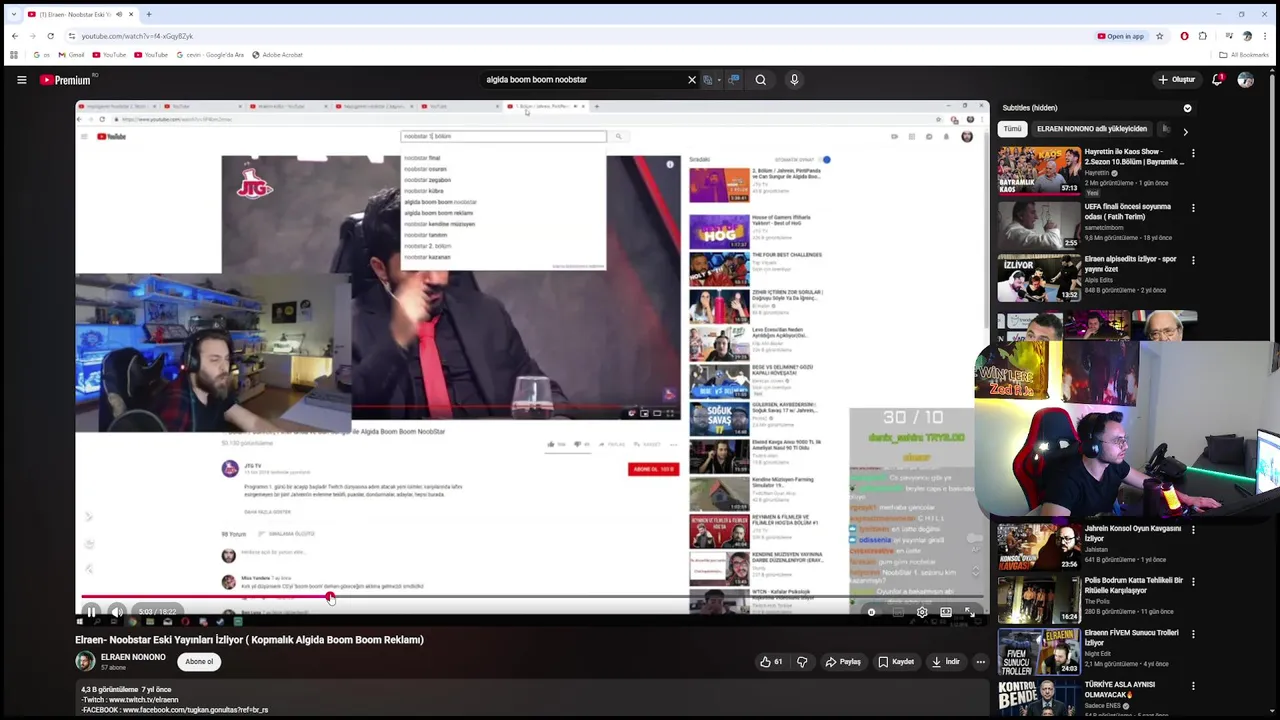1280x720 pixels.
Task: Open notifications bell with one alert
Action: [1217, 80]
